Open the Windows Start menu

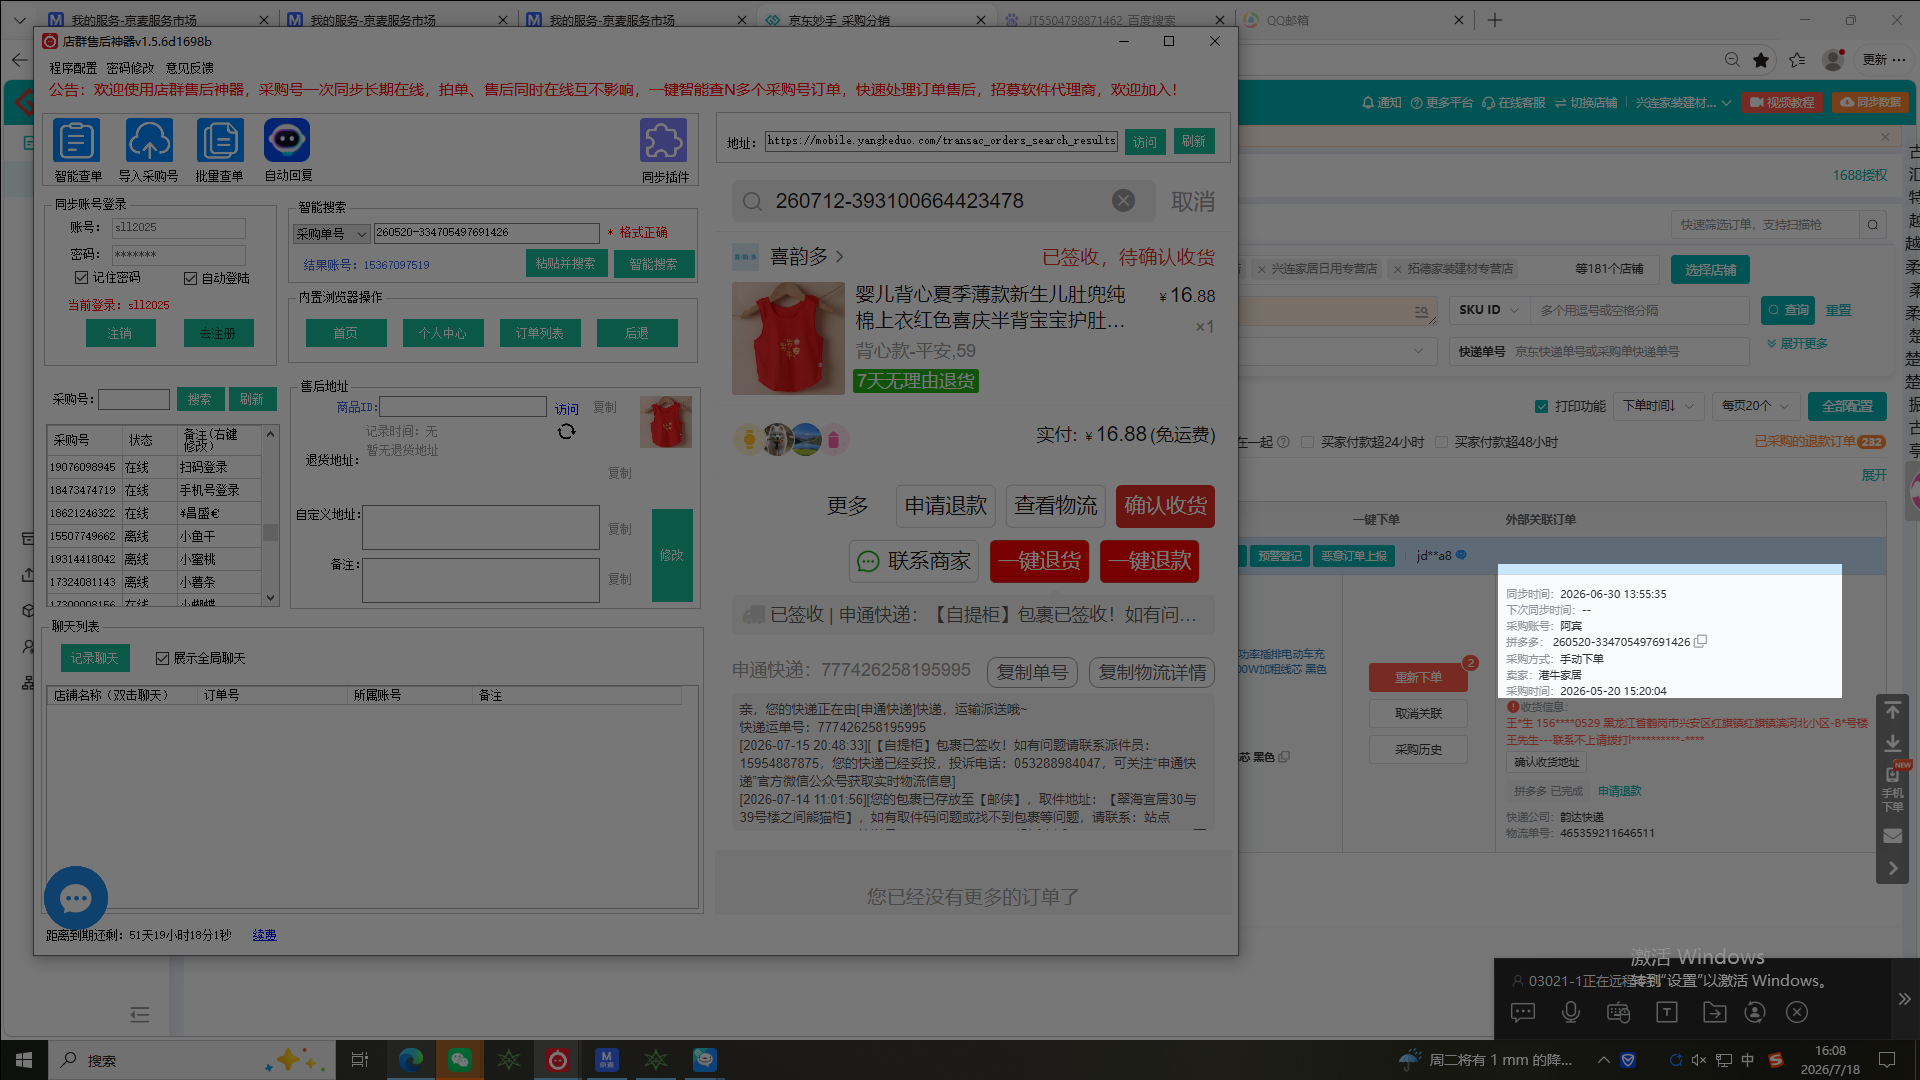click(x=24, y=1060)
